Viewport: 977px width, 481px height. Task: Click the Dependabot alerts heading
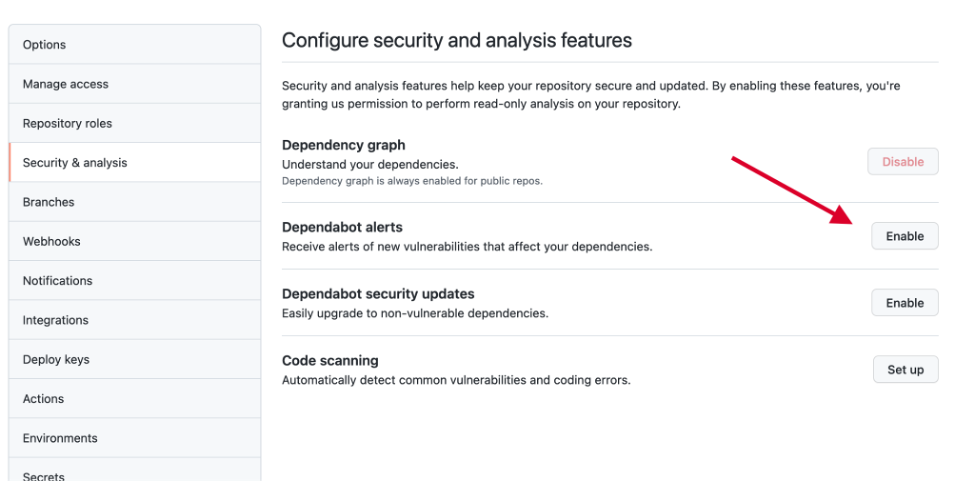[x=342, y=228]
